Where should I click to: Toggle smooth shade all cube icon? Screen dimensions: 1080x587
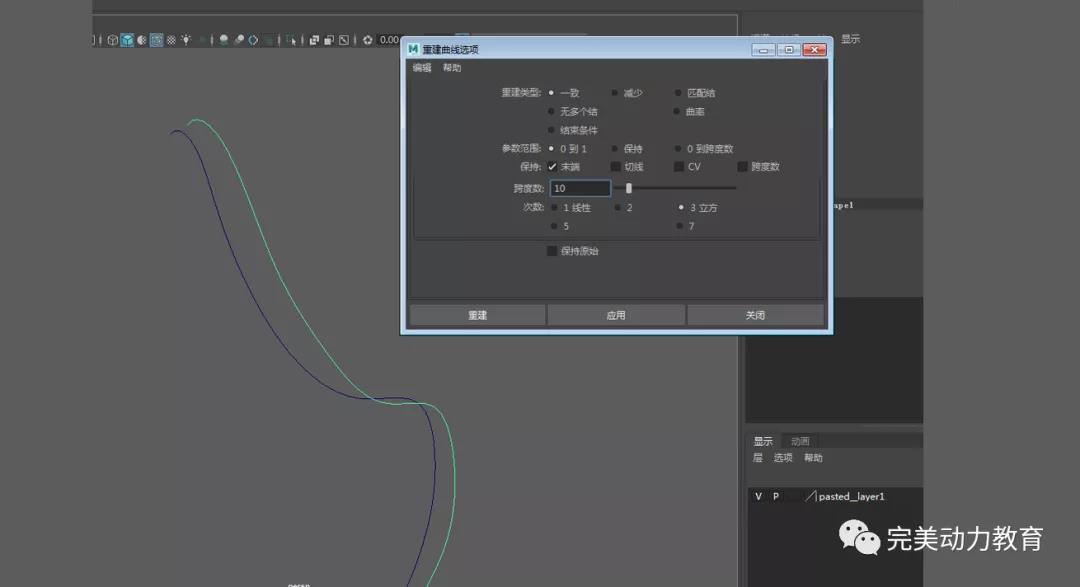(x=127, y=40)
